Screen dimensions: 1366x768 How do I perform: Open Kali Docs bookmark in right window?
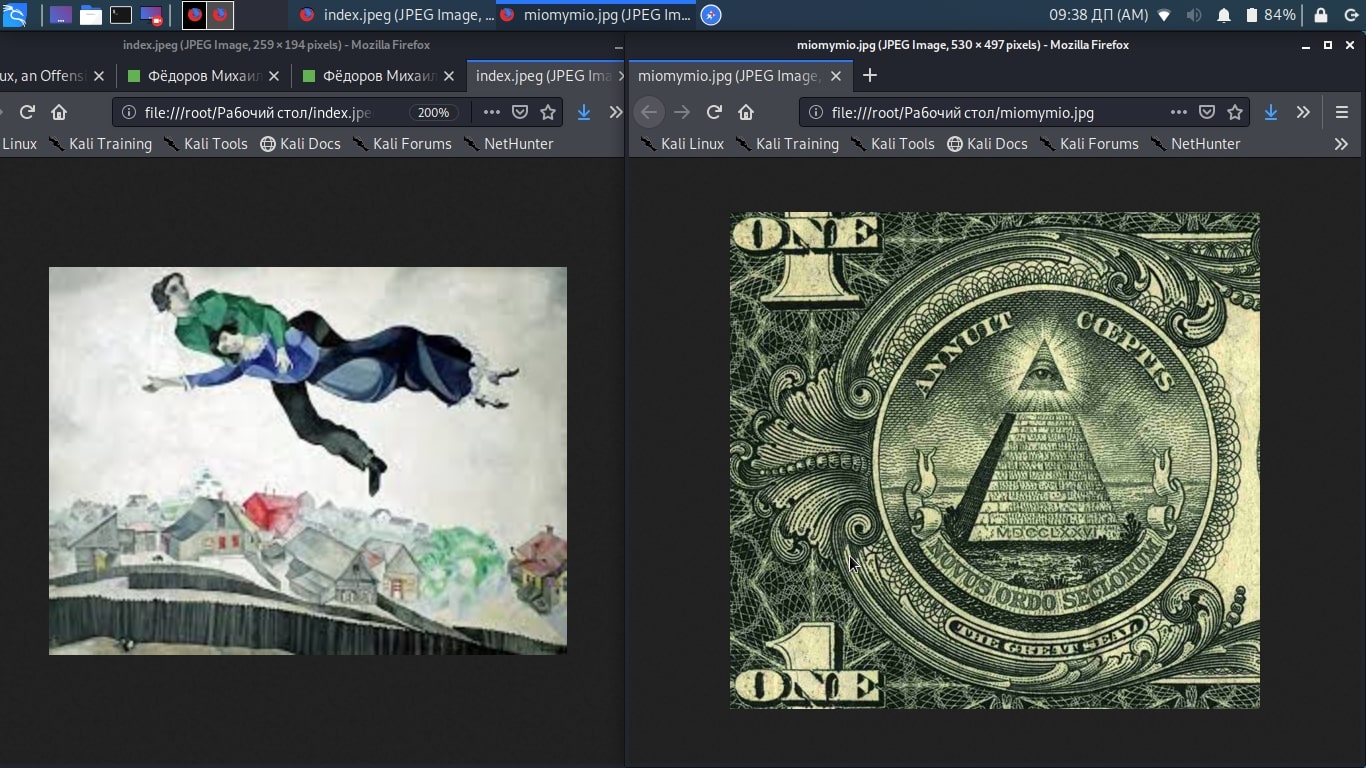tap(987, 144)
